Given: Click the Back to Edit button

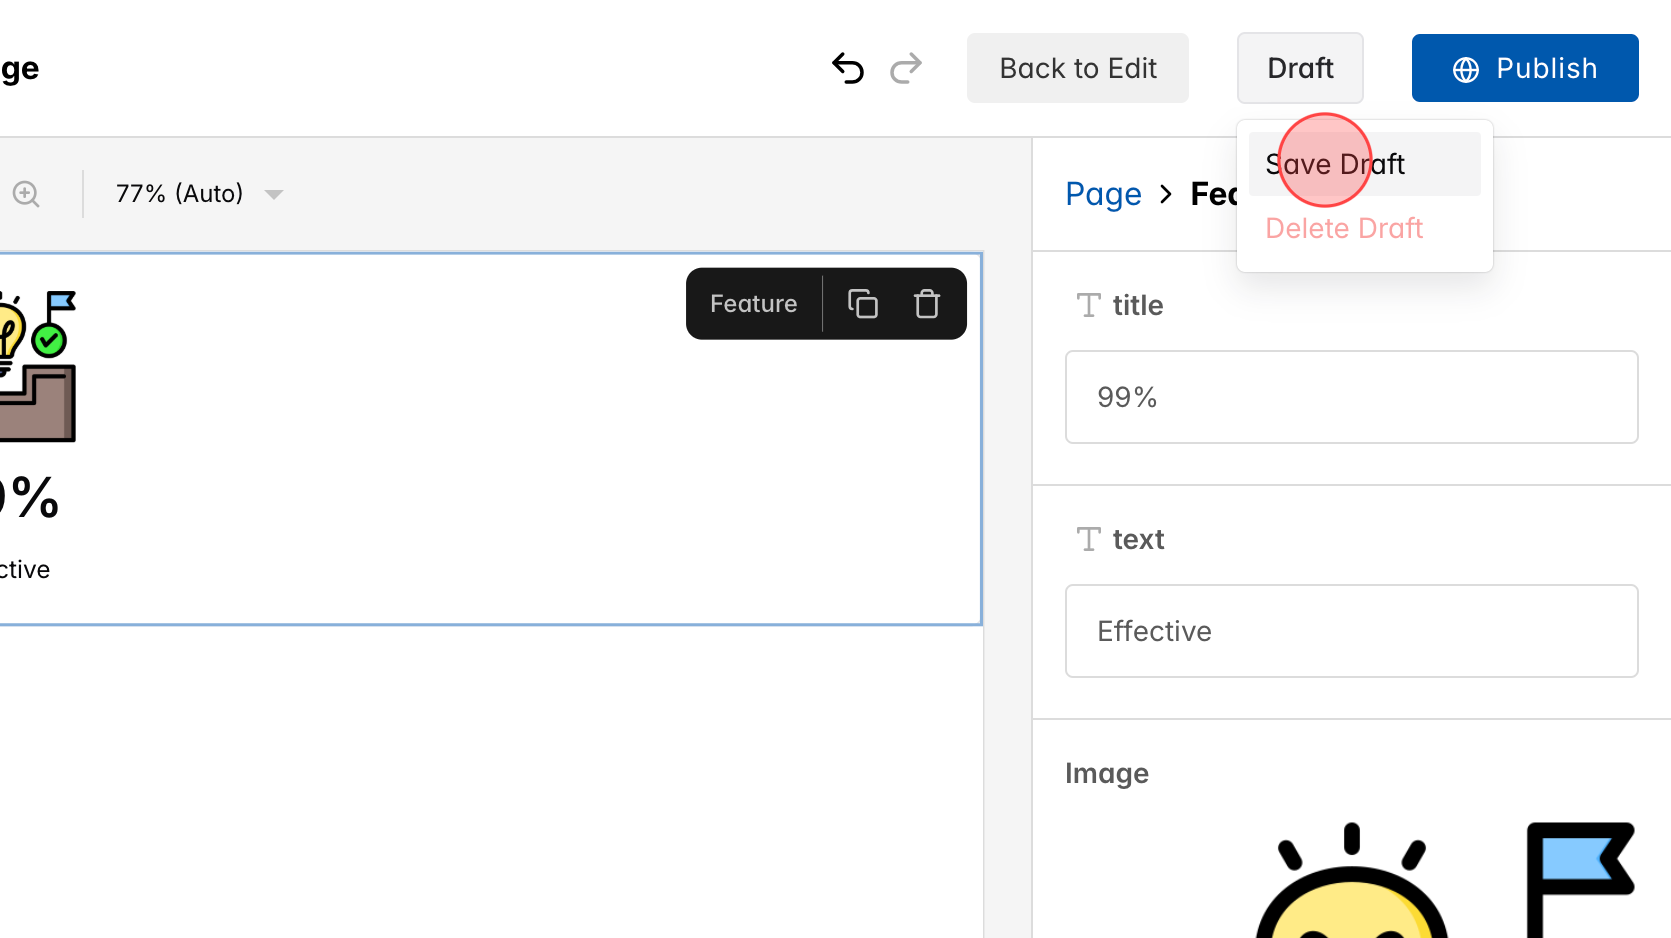Looking at the screenshot, I should 1077,68.
